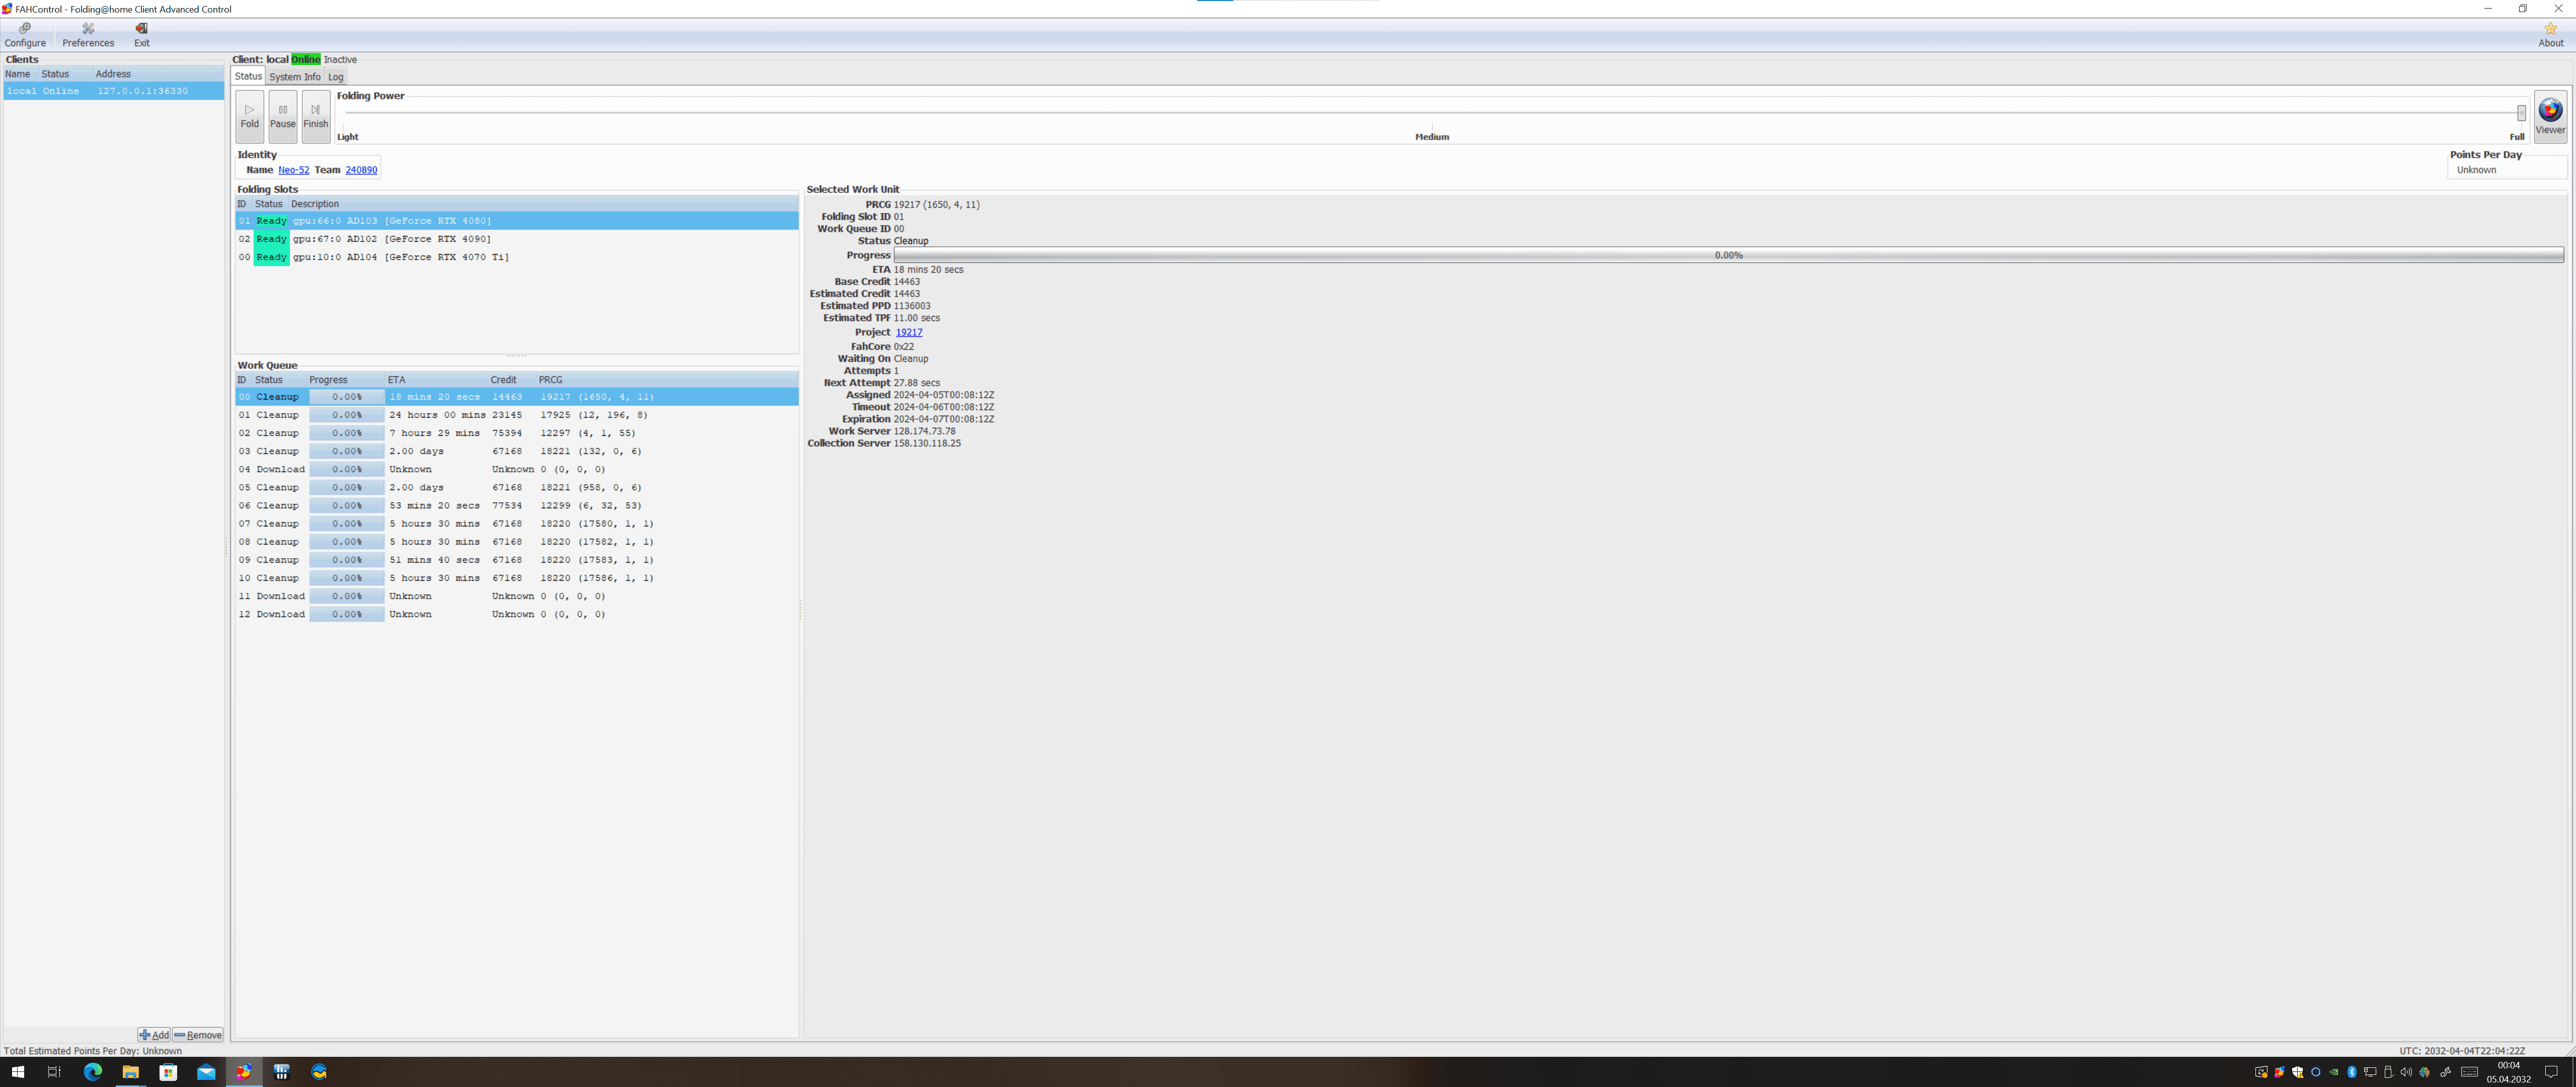This screenshot has width=2576, height=1087.
Task: Open the Log tab
Action: [336, 76]
